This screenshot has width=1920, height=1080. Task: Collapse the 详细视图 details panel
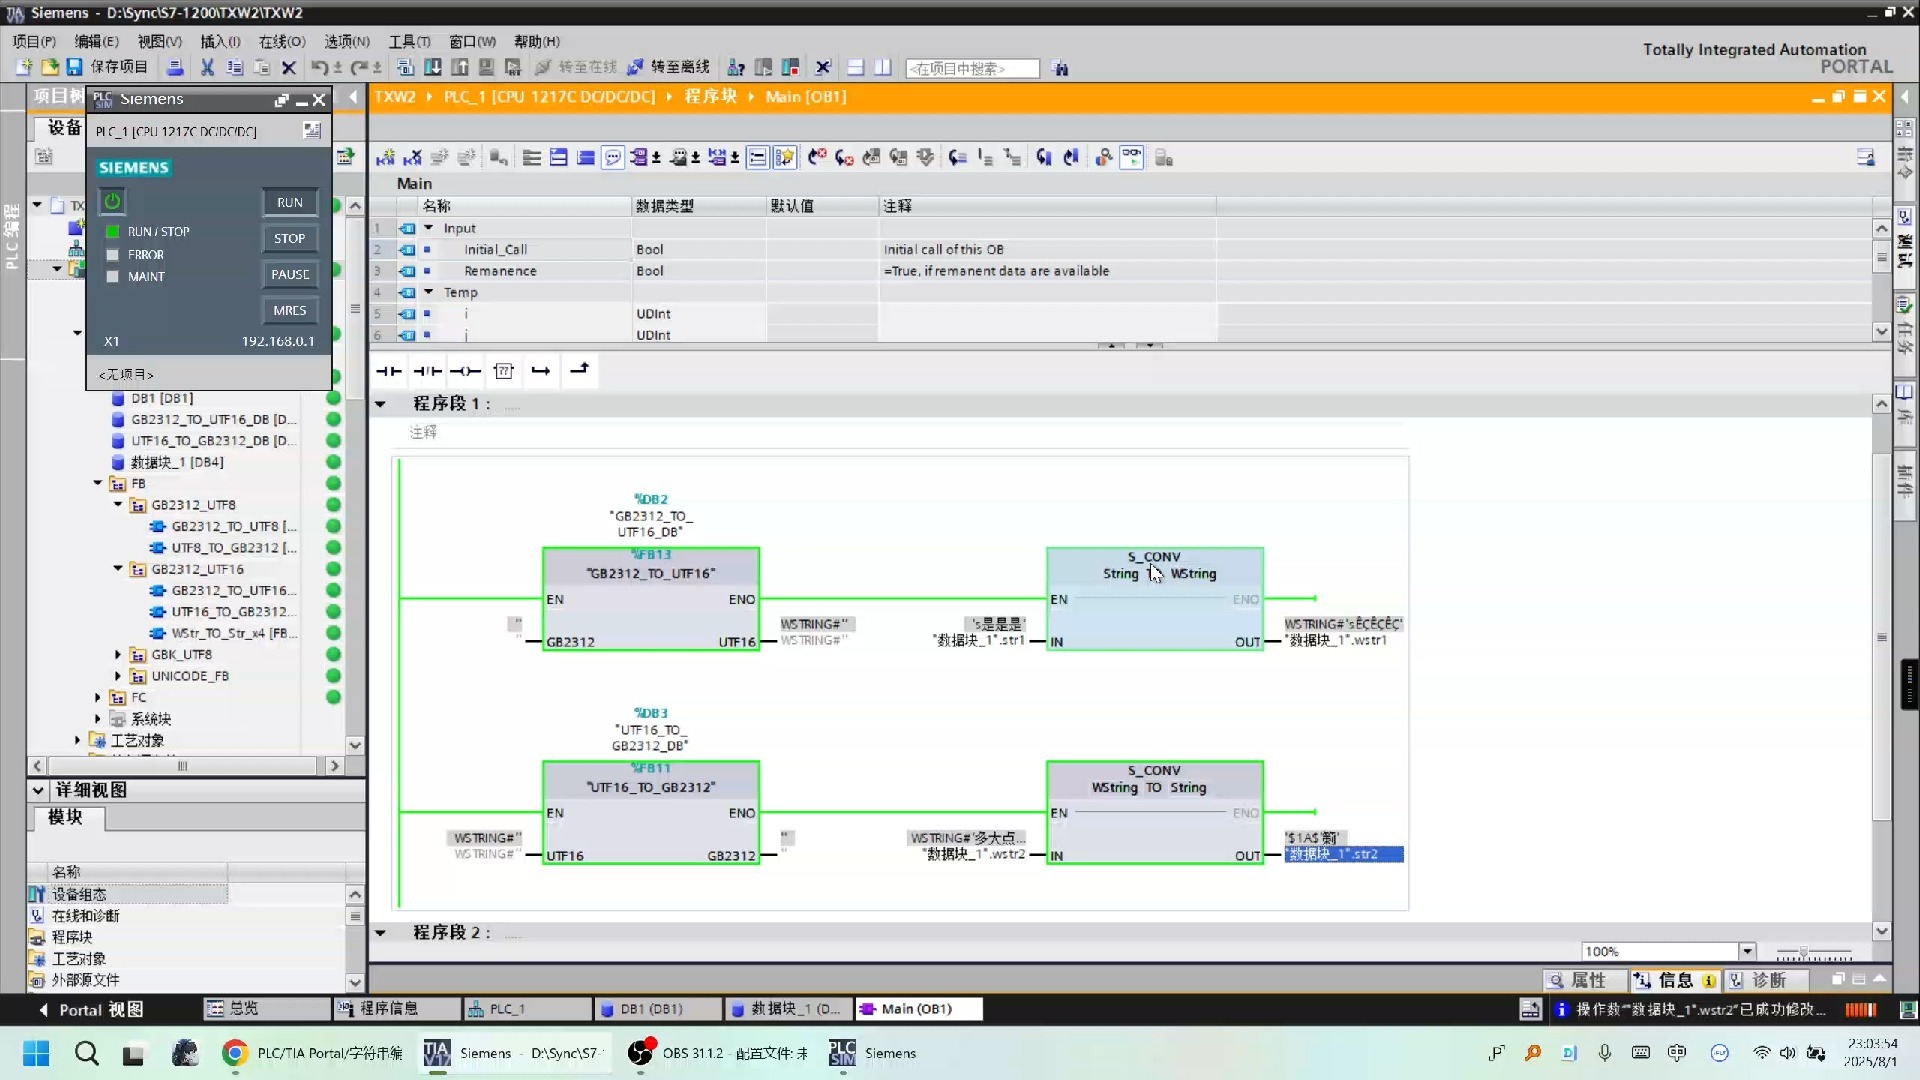pyautogui.click(x=38, y=790)
